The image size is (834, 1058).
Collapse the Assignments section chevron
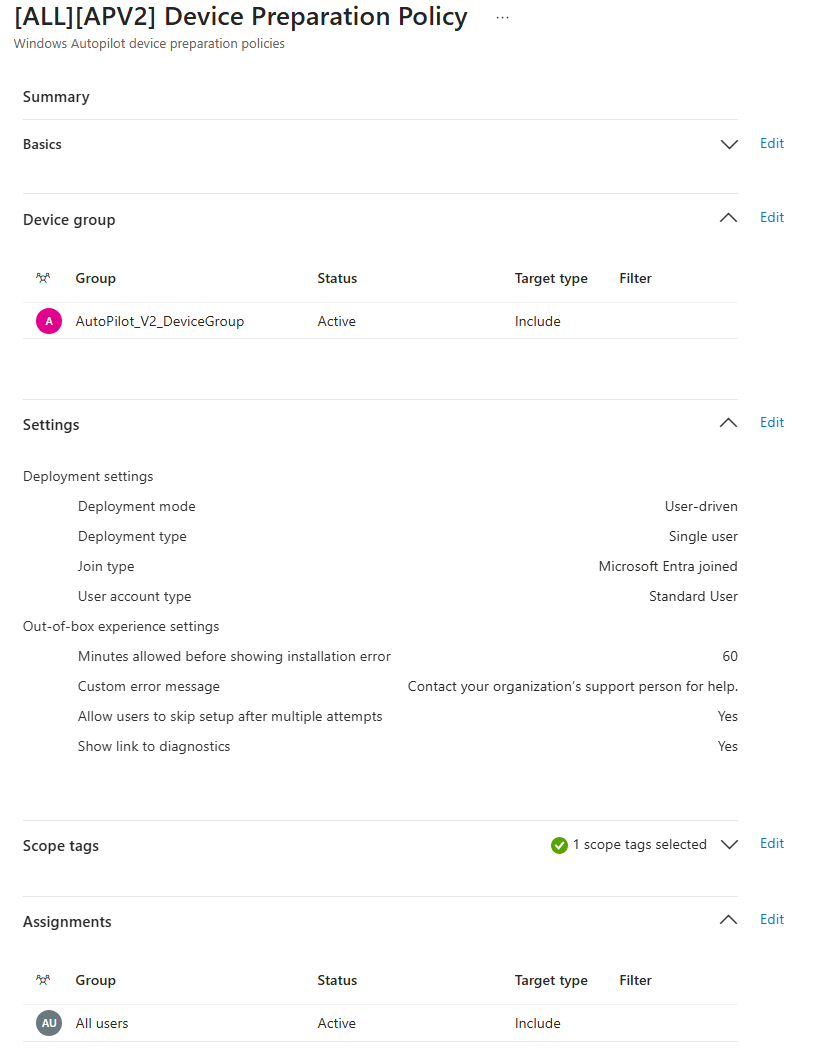(x=729, y=920)
